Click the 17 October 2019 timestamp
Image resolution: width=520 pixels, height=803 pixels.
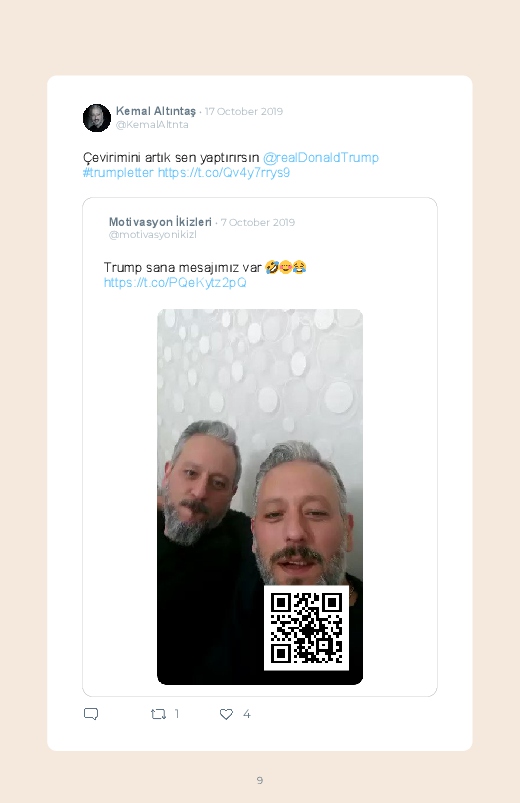[244, 112]
